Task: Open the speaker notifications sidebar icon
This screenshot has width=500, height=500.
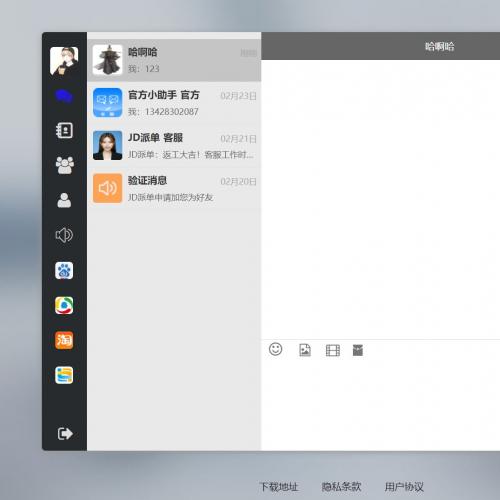Action: 64,235
